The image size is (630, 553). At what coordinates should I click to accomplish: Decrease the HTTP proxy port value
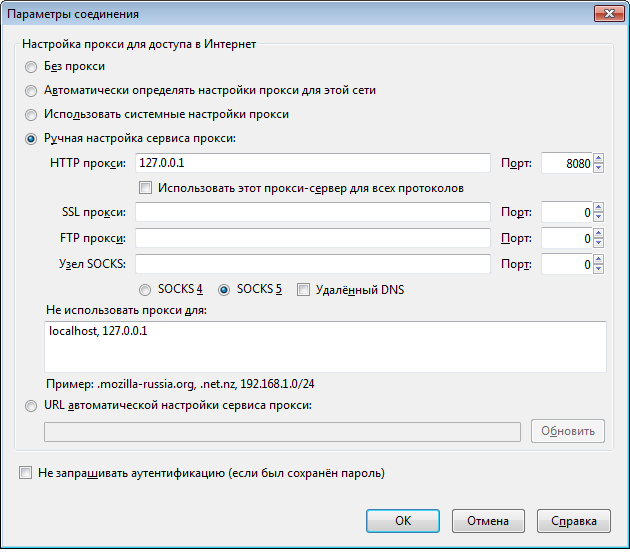(598, 168)
